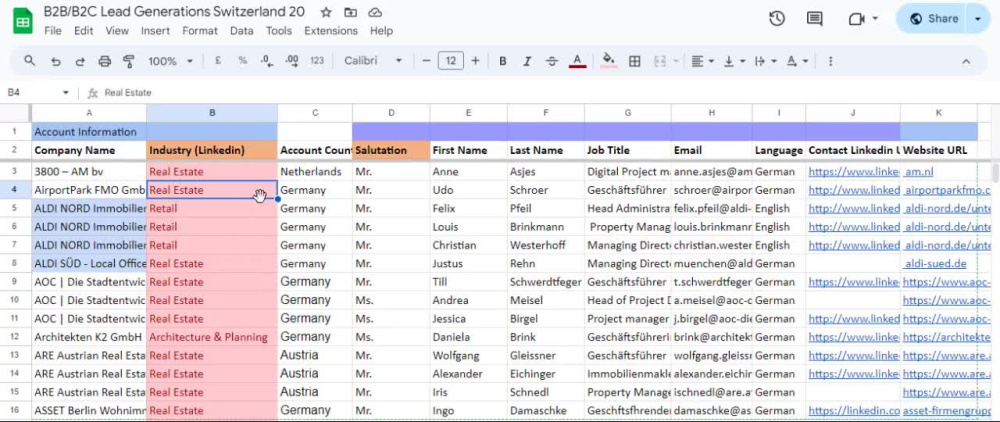Open the Insert menu

click(156, 31)
